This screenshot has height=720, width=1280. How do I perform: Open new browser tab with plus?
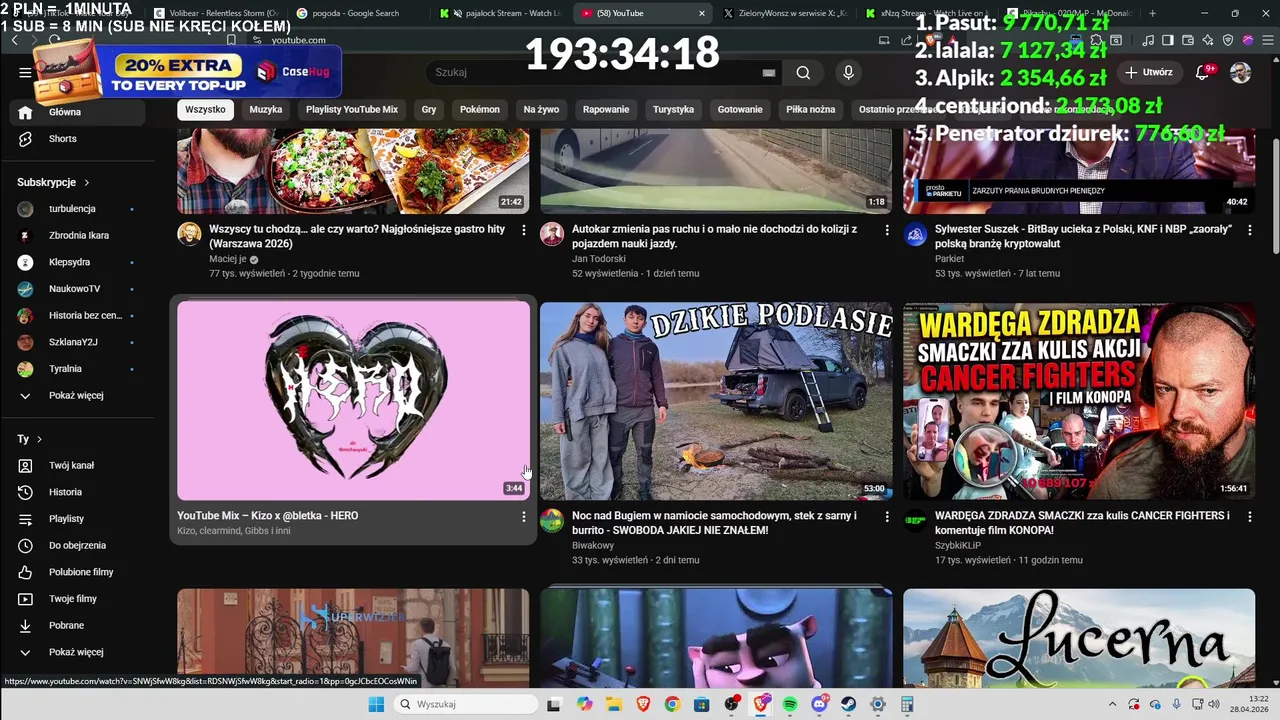coord(1152,13)
